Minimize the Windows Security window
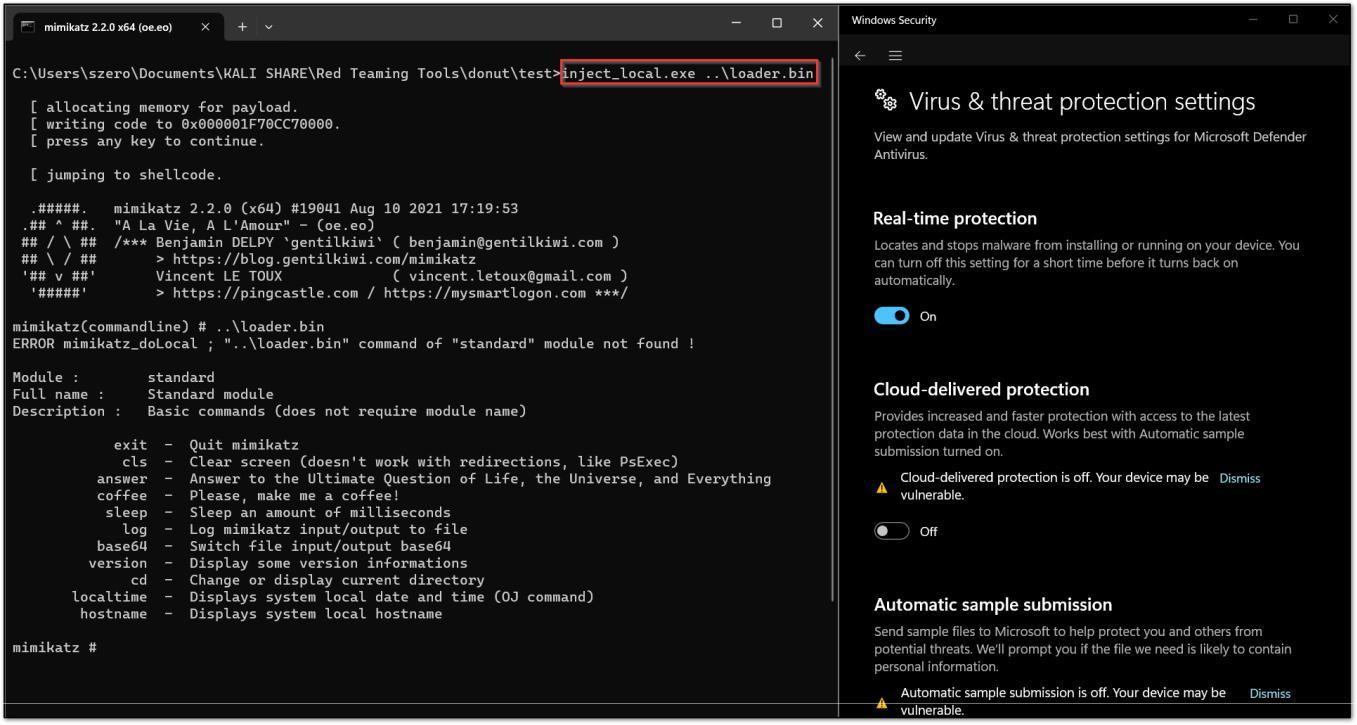This screenshot has width=1357, height=725. point(1252,19)
